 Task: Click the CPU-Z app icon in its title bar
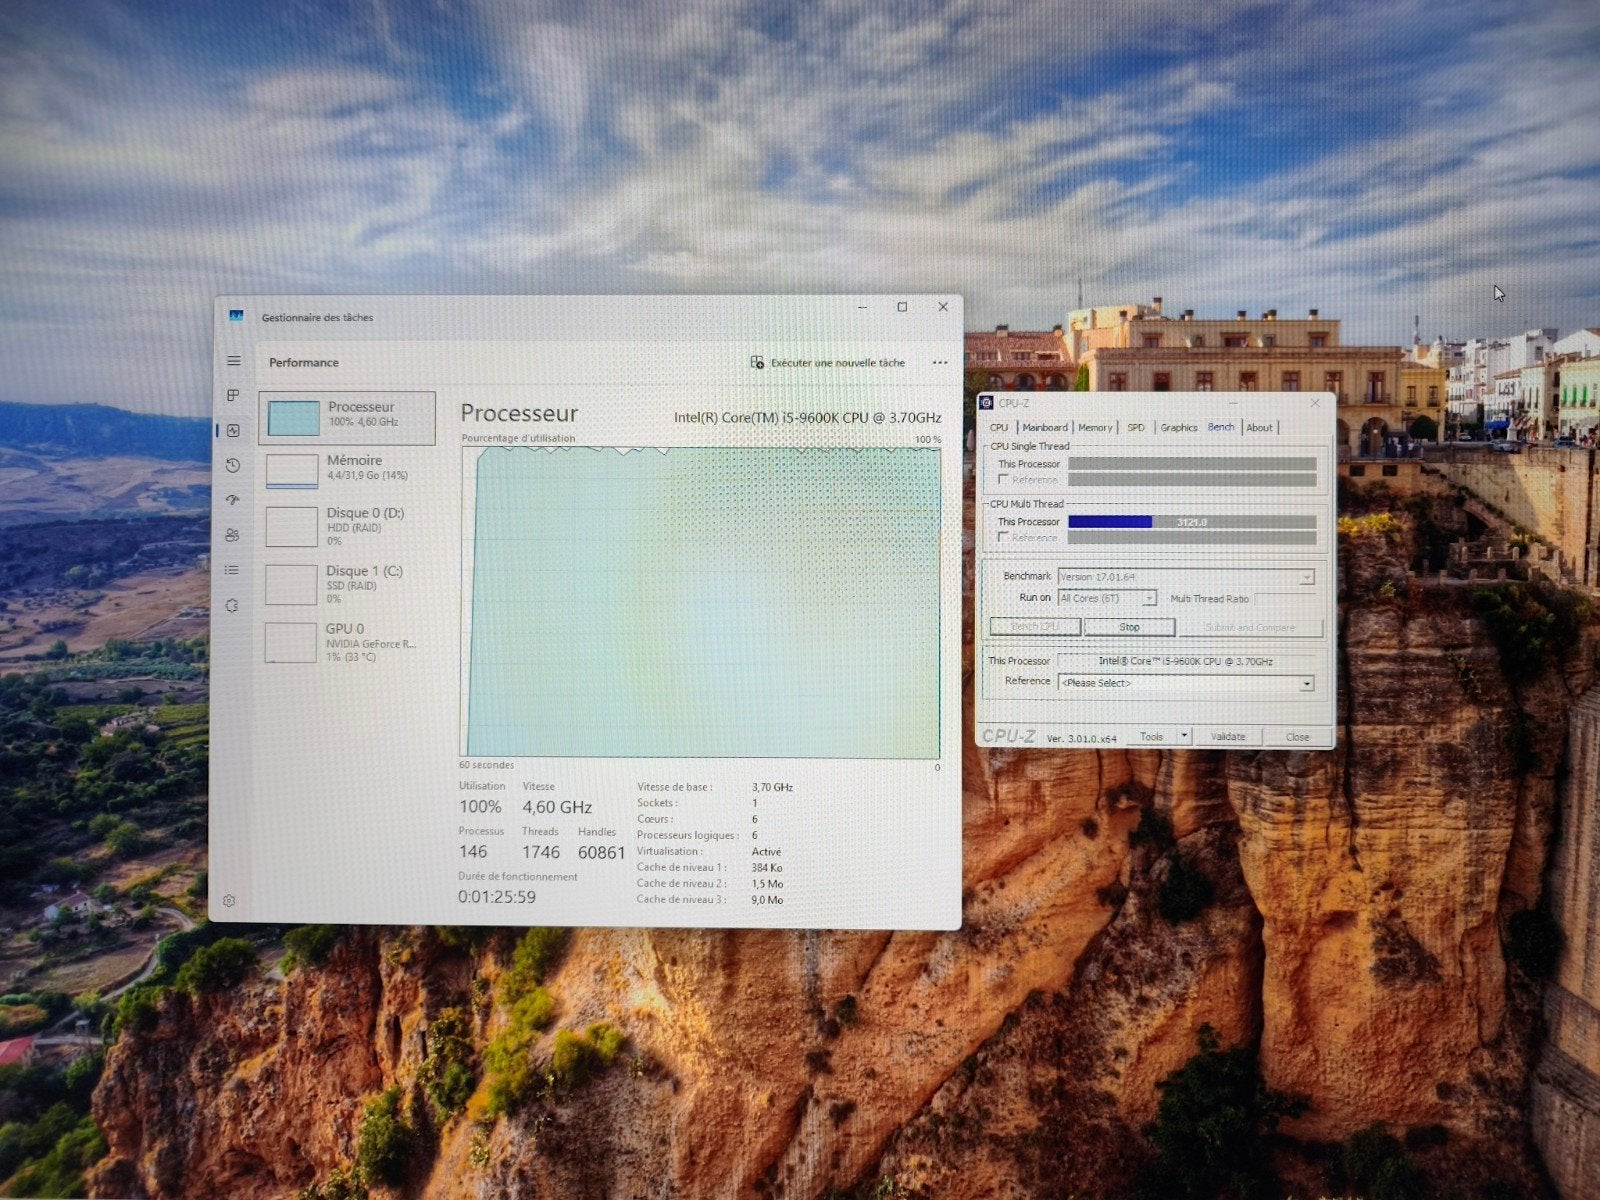point(986,403)
